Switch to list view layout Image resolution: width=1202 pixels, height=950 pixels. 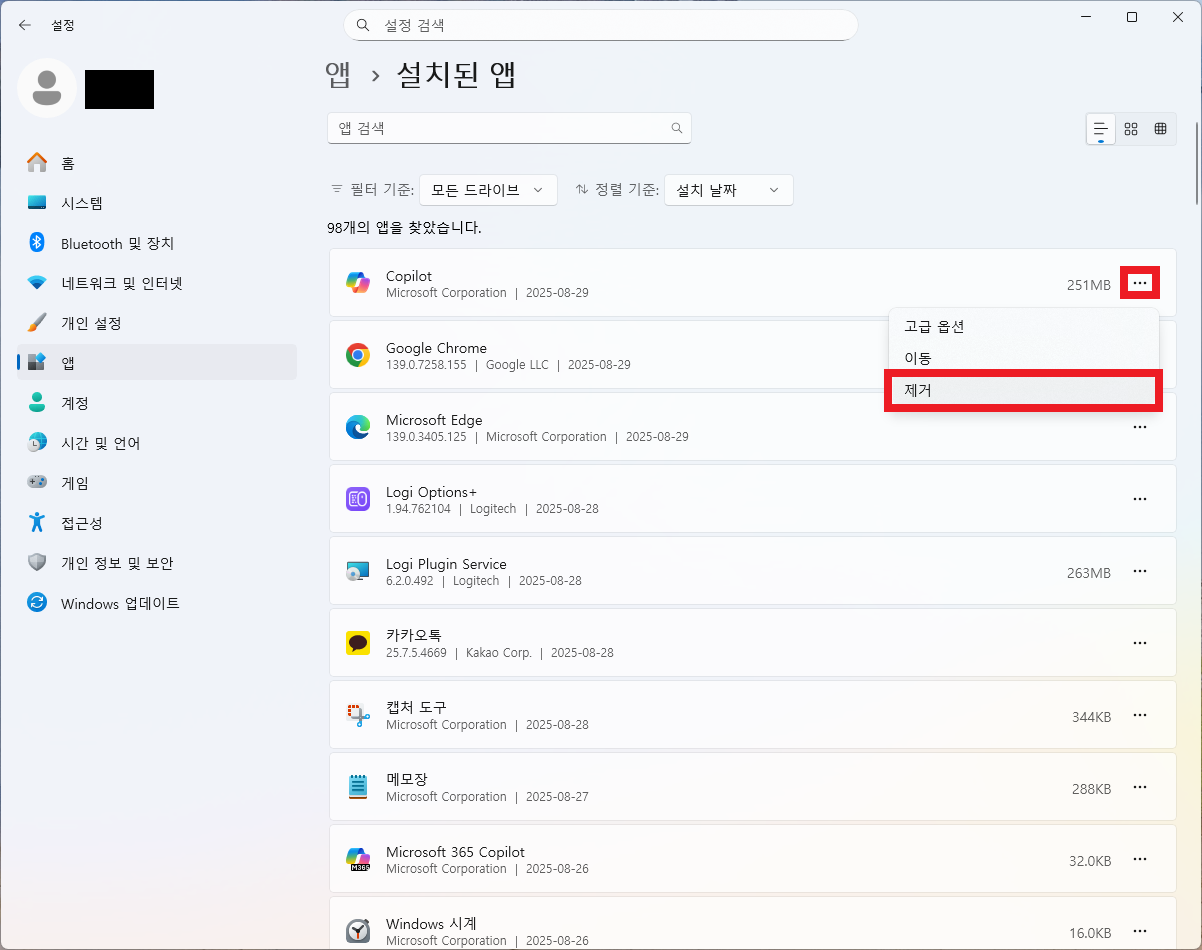coord(1101,129)
